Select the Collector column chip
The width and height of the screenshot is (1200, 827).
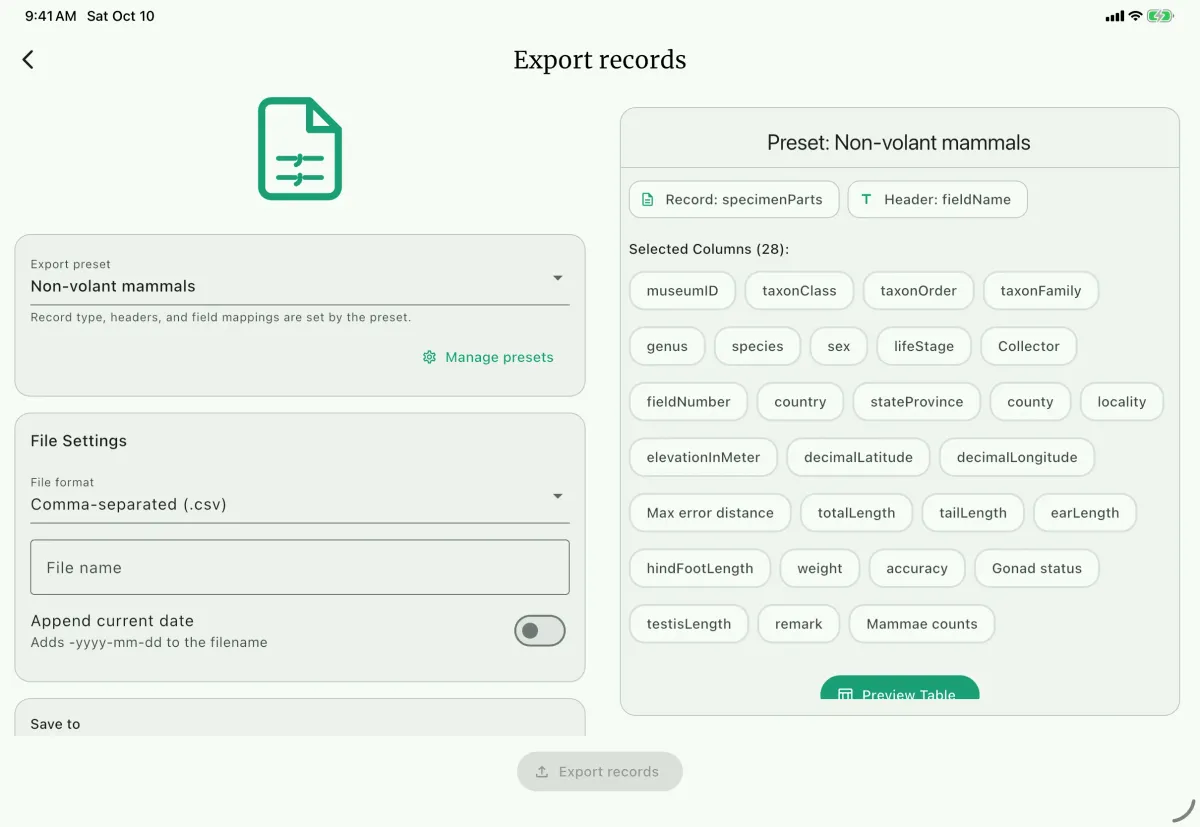(1029, 346)
